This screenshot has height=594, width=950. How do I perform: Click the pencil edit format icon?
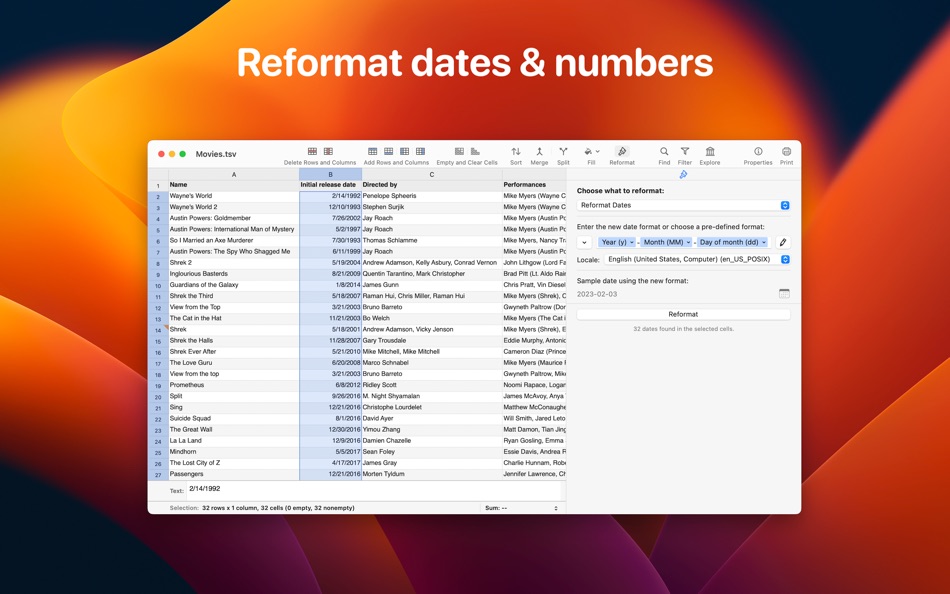point(783,242)
